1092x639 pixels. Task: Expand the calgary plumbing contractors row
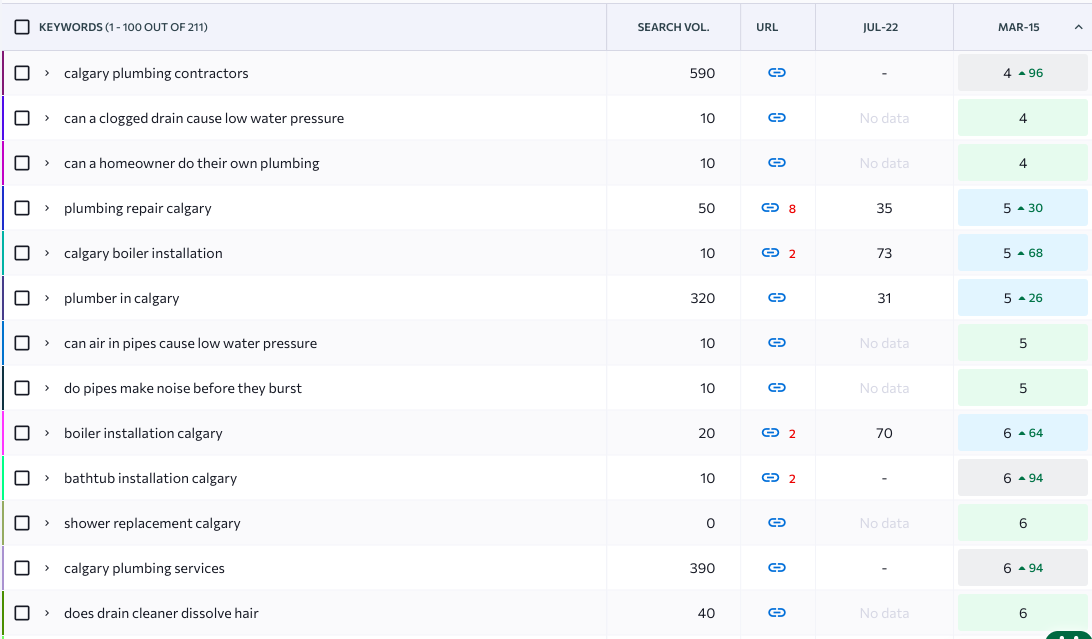pyautogui.click(x=47, y=73)
